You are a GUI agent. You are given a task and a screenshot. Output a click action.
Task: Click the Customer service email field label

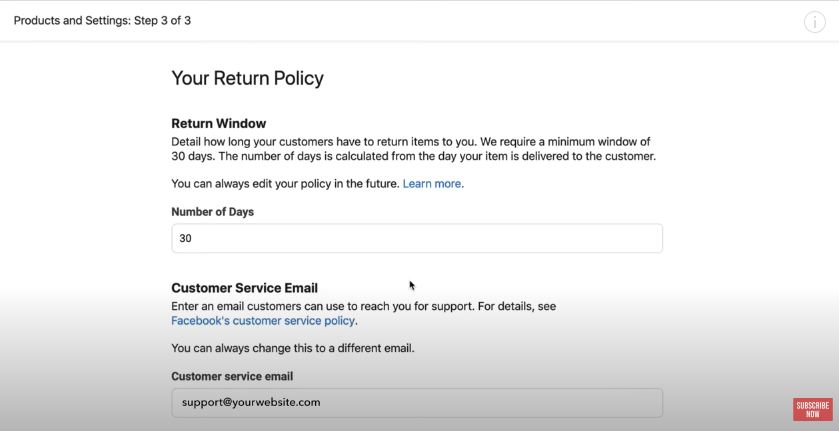[x=232, y=376]
